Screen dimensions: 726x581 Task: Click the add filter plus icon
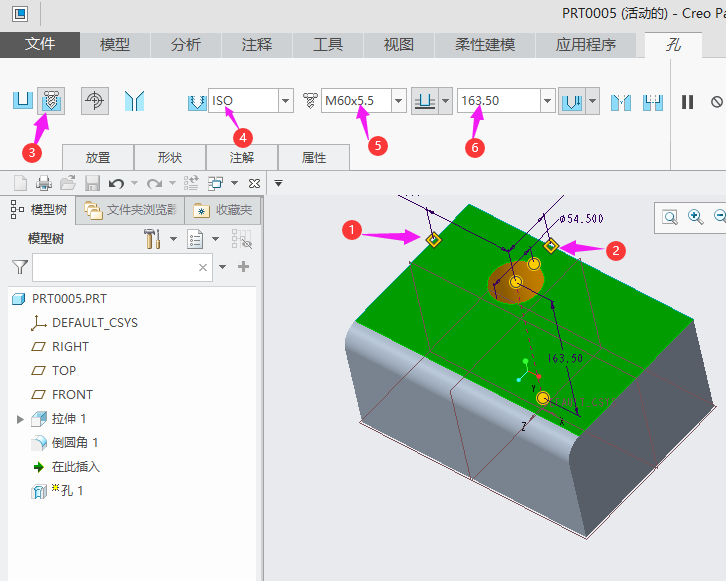[x=244, y=267]
